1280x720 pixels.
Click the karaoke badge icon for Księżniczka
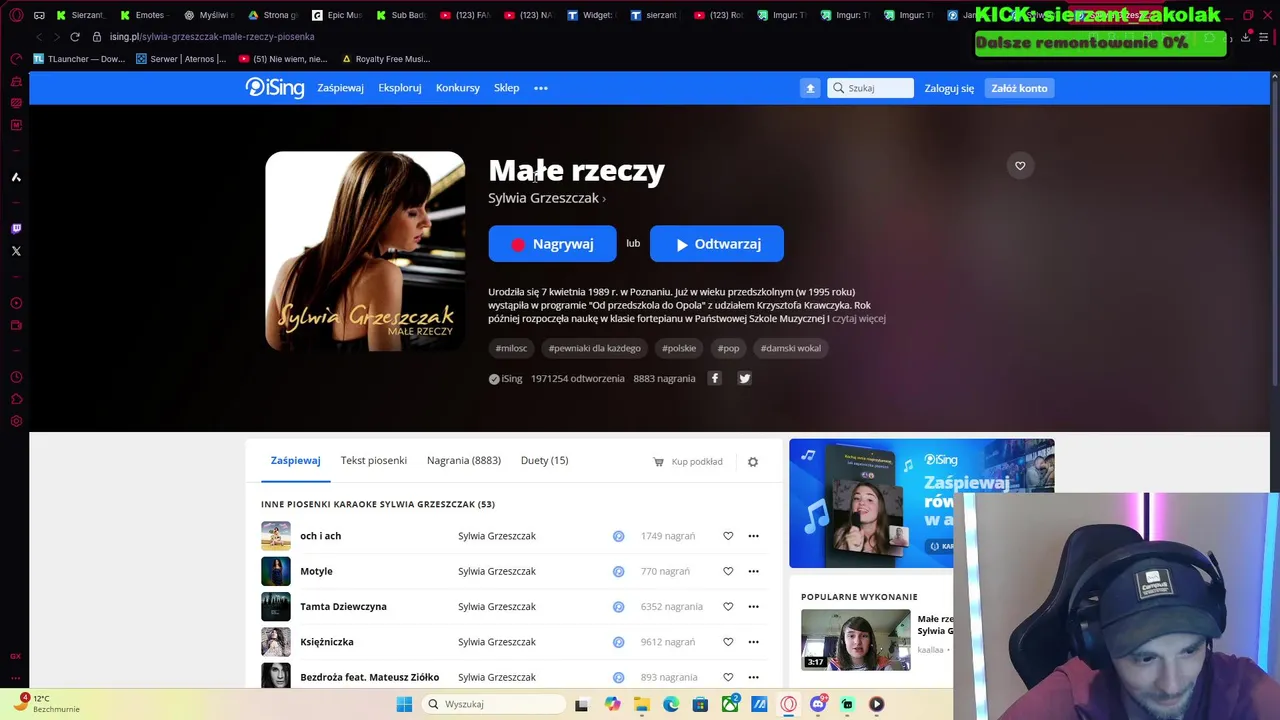point(618,642)
